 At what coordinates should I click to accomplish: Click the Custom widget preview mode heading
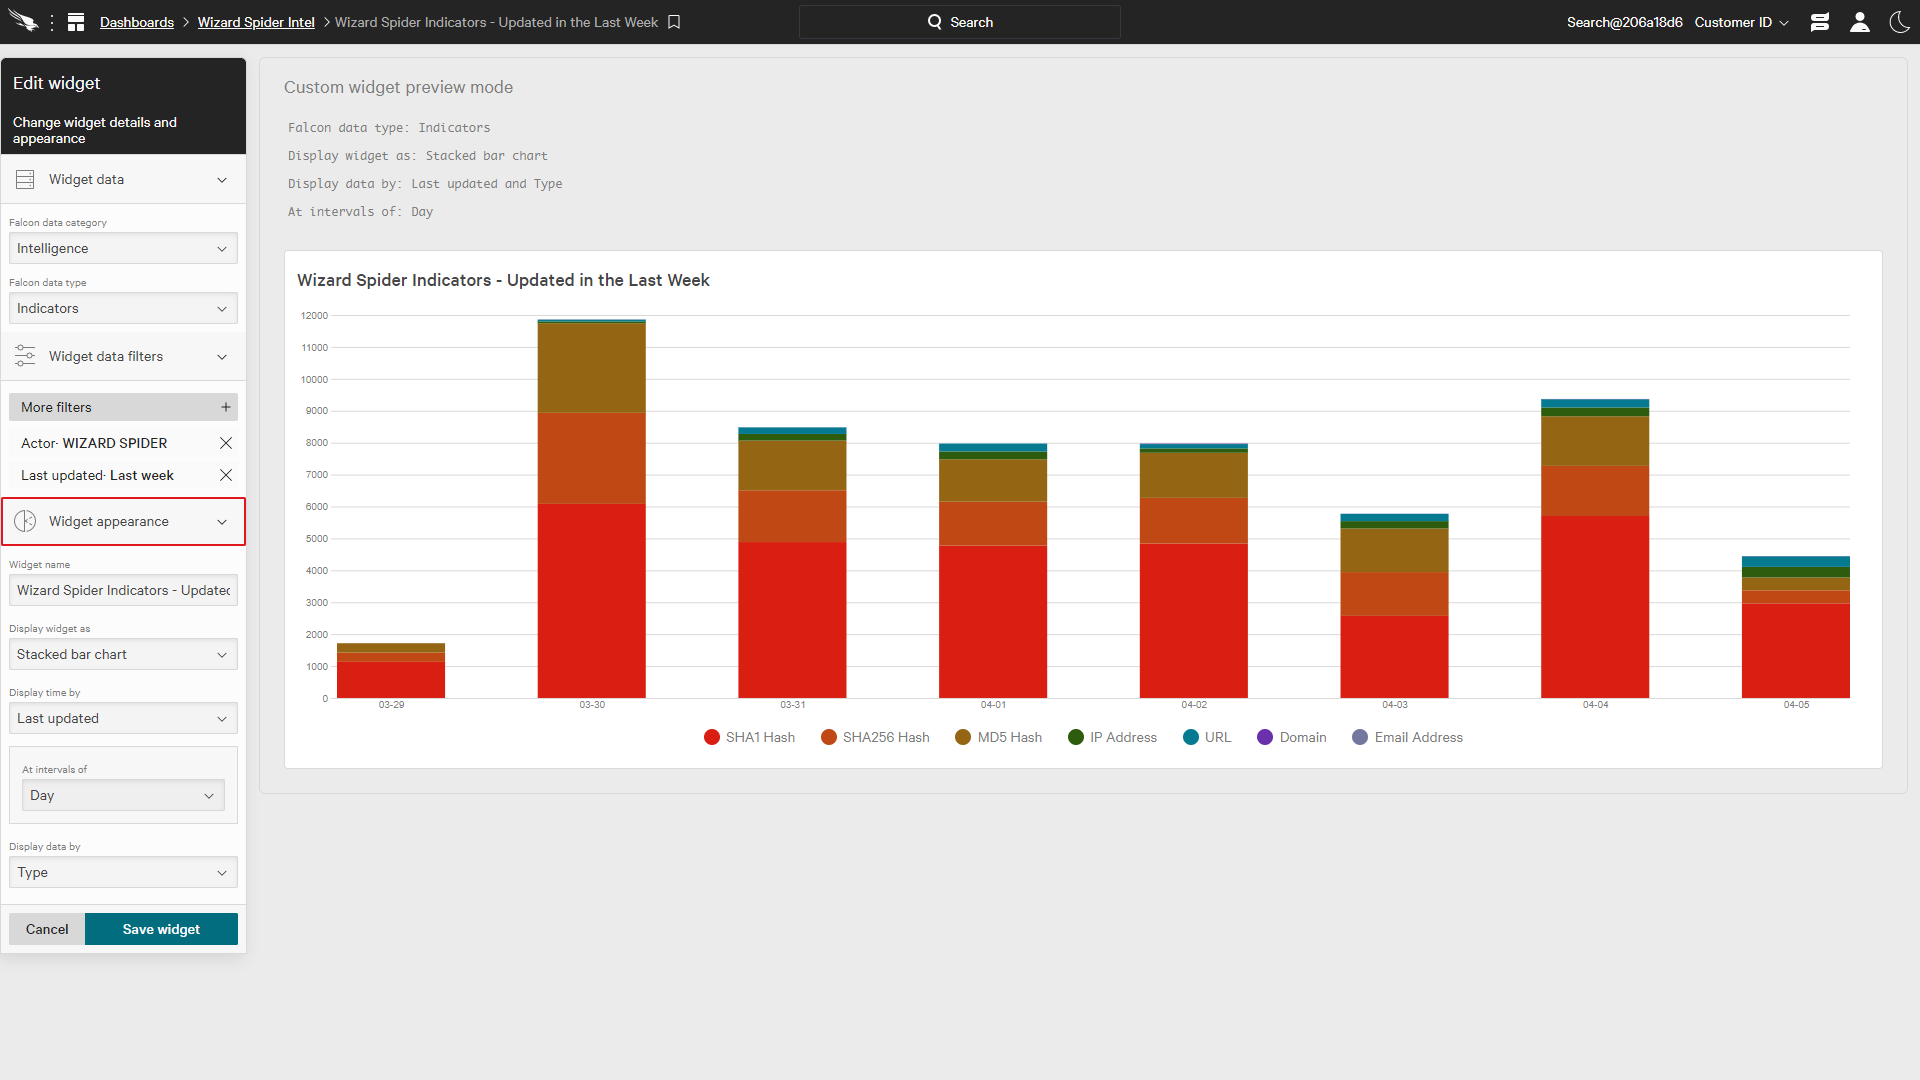click(398, 87)
